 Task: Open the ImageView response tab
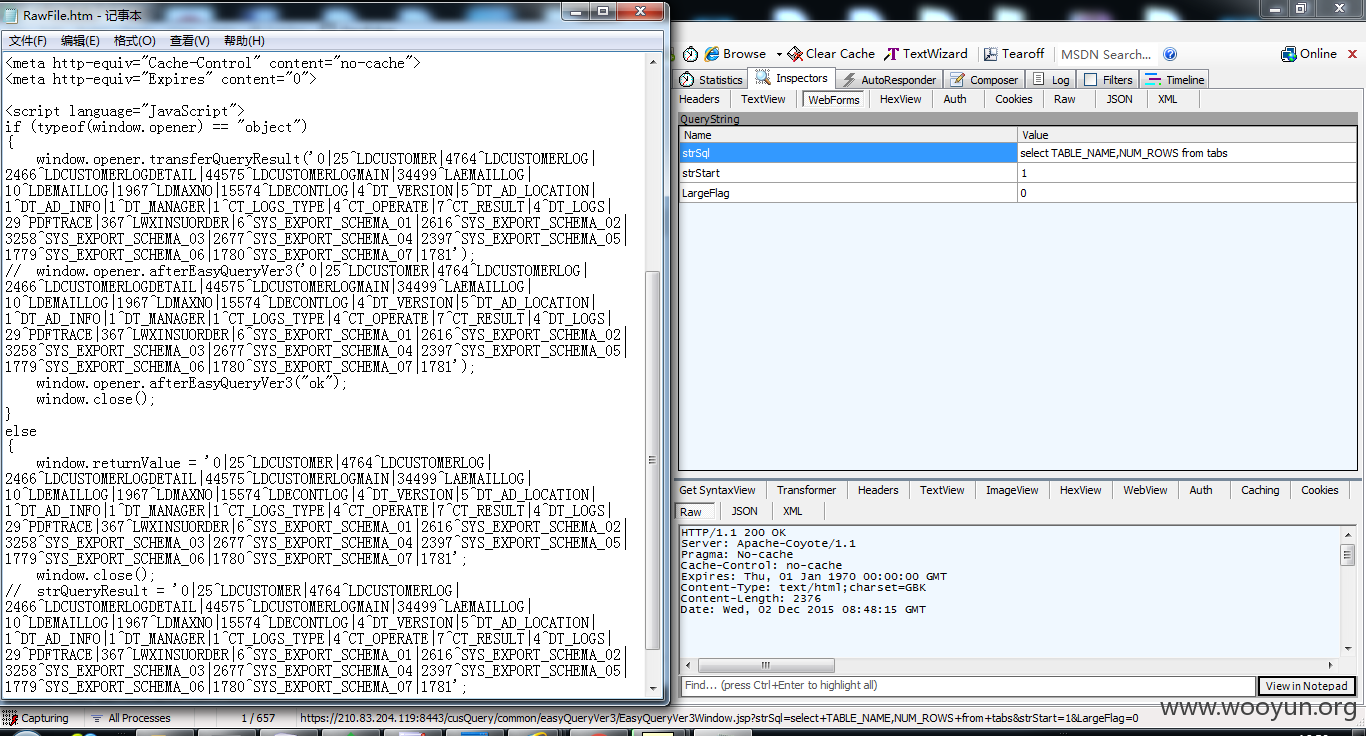[1012, 490]
